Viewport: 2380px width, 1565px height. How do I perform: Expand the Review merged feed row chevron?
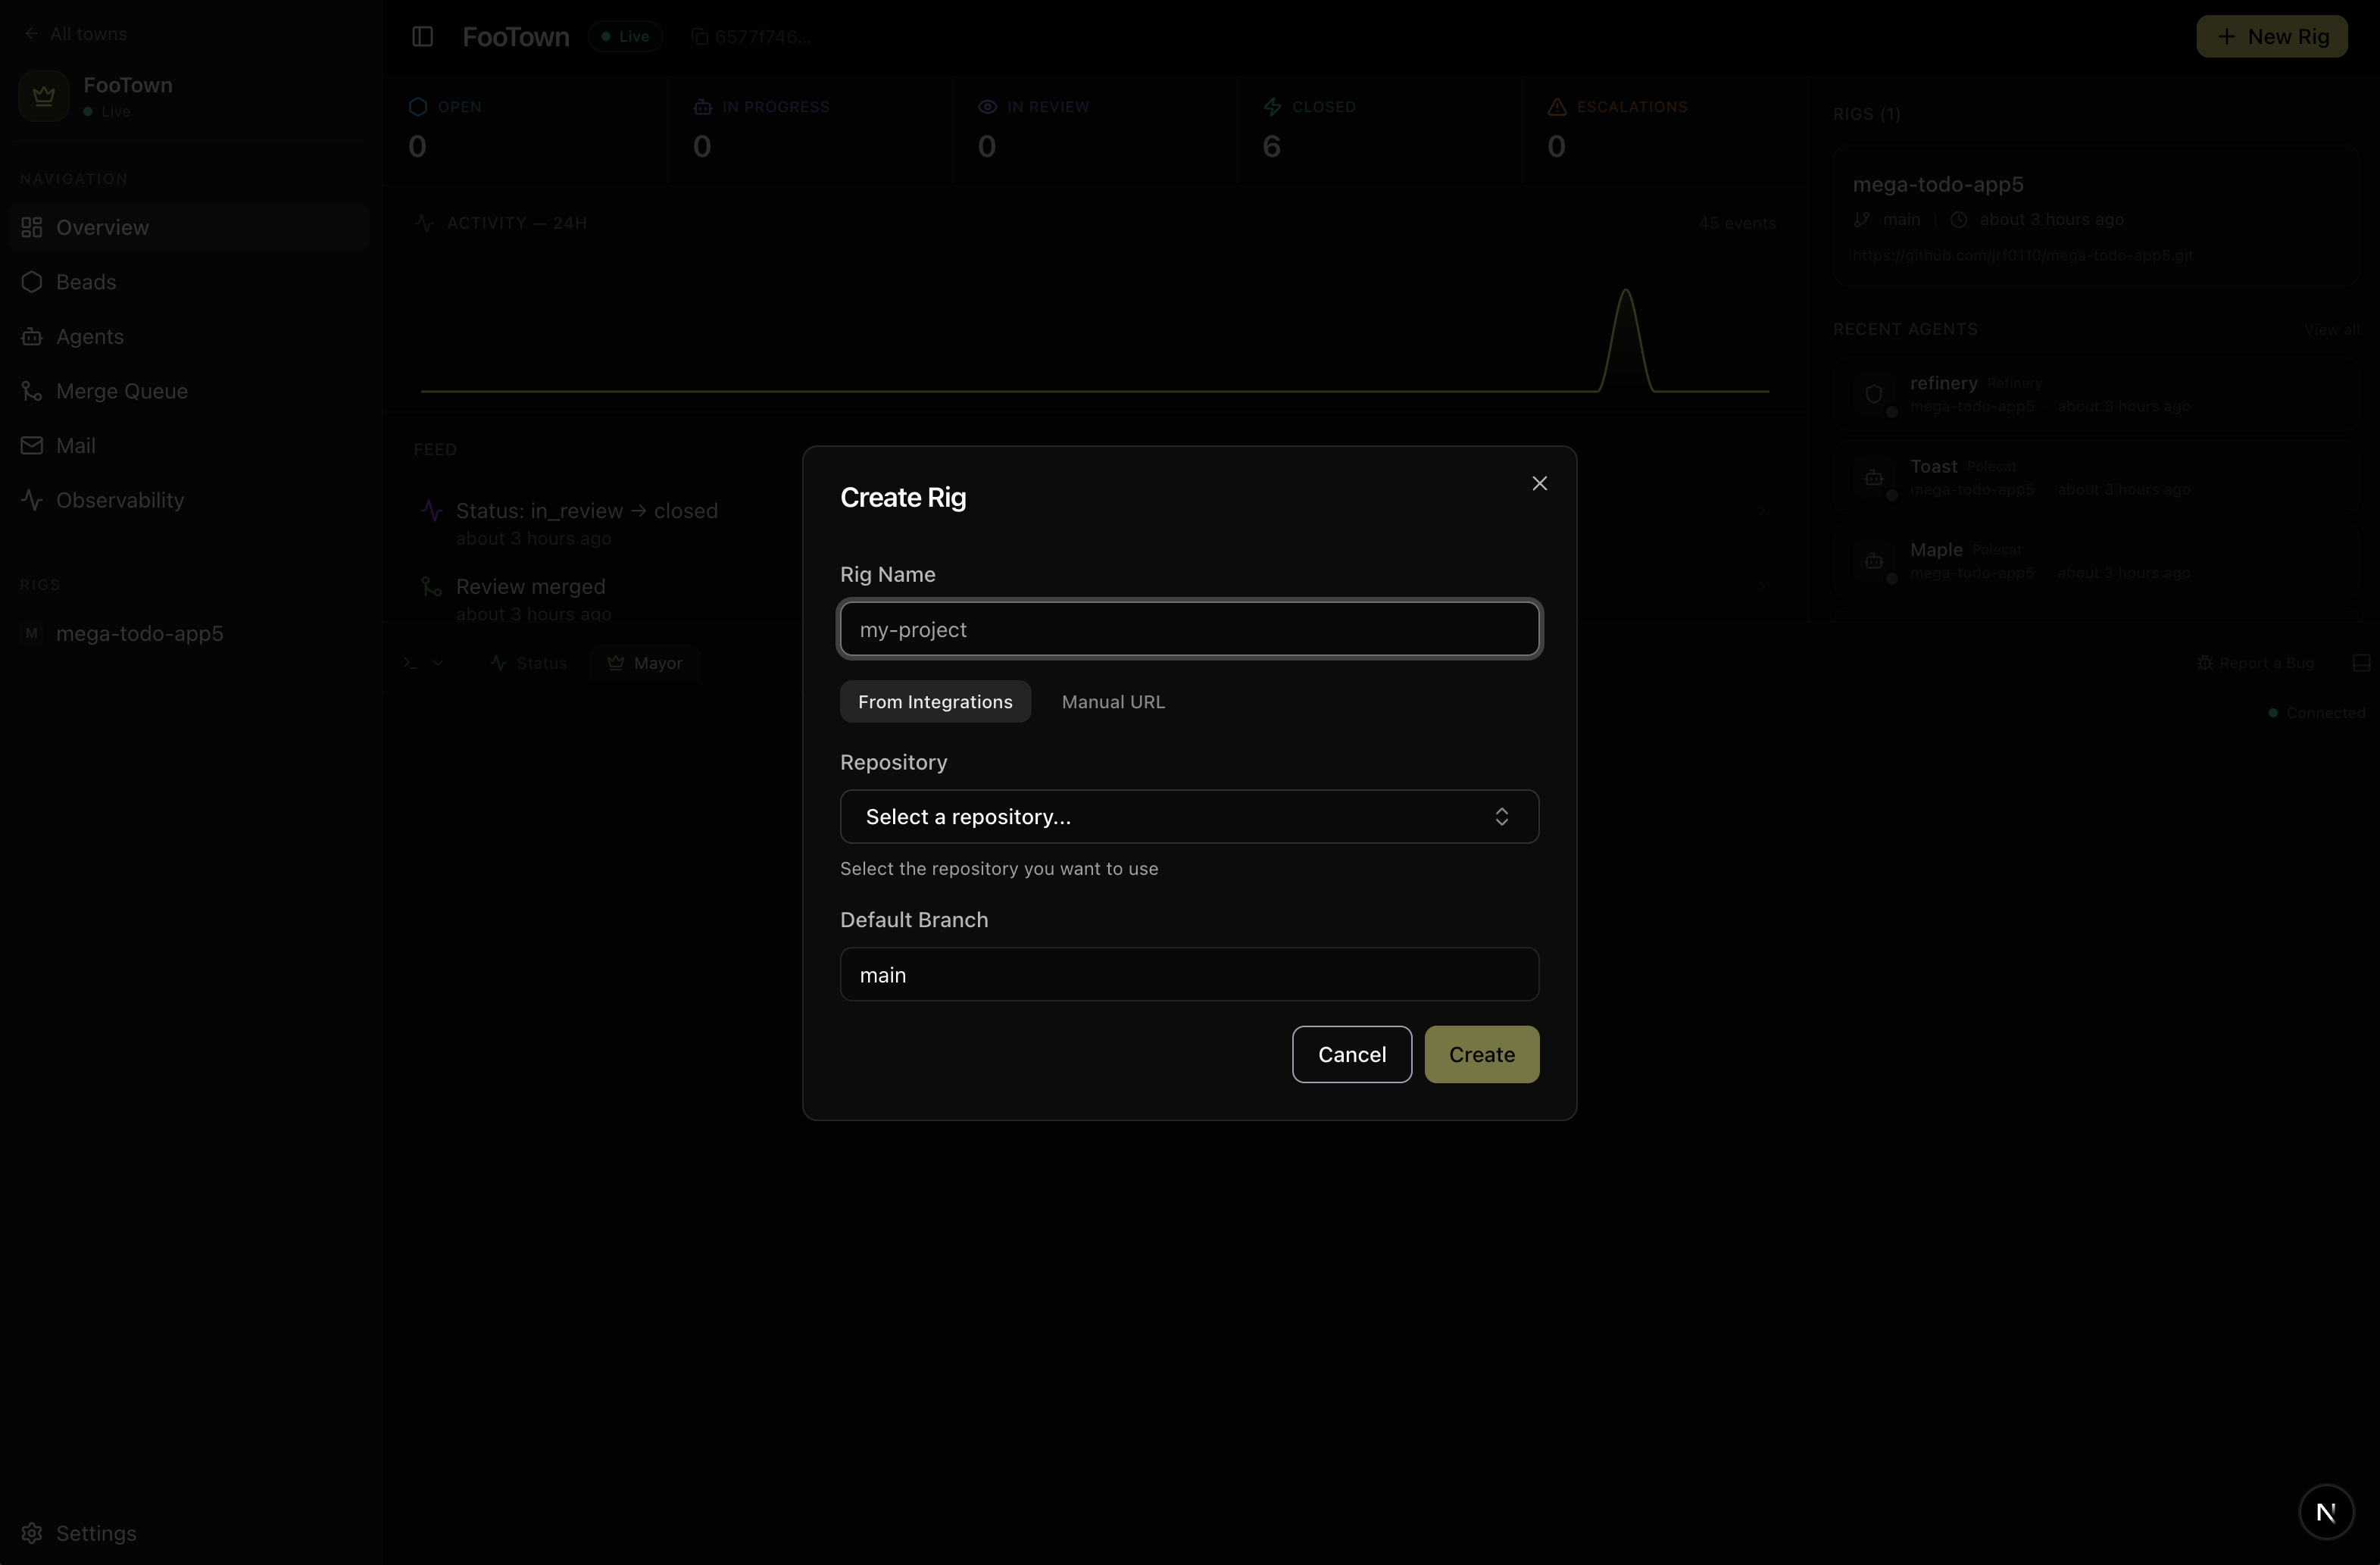[1762, 587]
